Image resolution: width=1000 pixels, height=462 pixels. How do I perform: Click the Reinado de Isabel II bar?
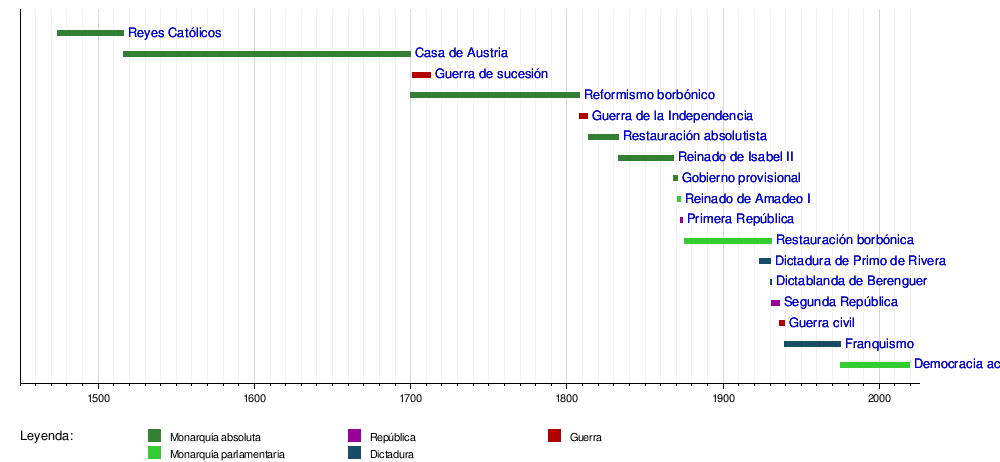645,158
